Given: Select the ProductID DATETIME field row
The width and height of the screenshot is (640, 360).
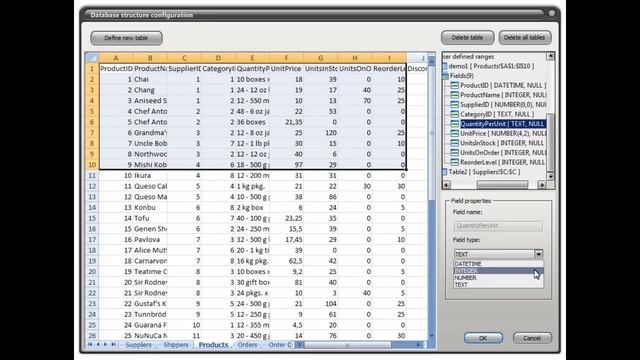Looking at the screenshot, I should pyautogui.click(x=503, y=85).
